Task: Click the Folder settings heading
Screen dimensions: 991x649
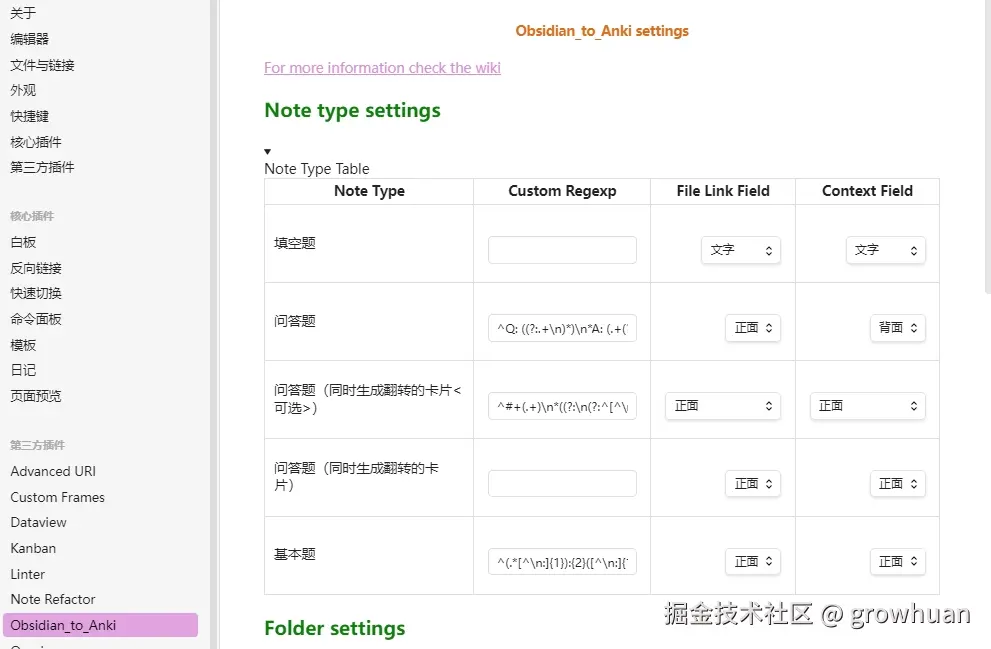Action: [335, 628]
